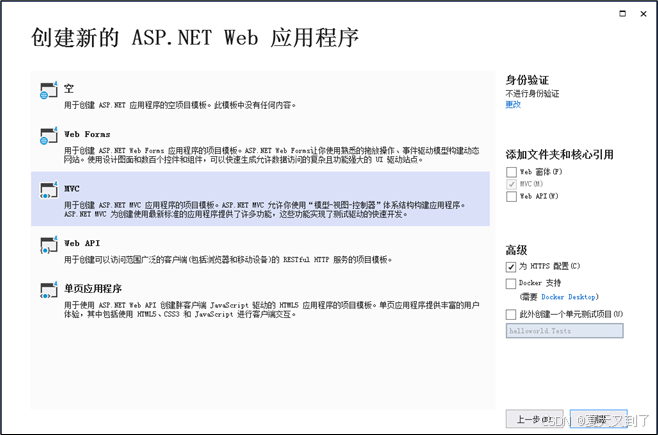Click the Web Forms description text
The height and width of the screenshot is (435, 658).
272,155
